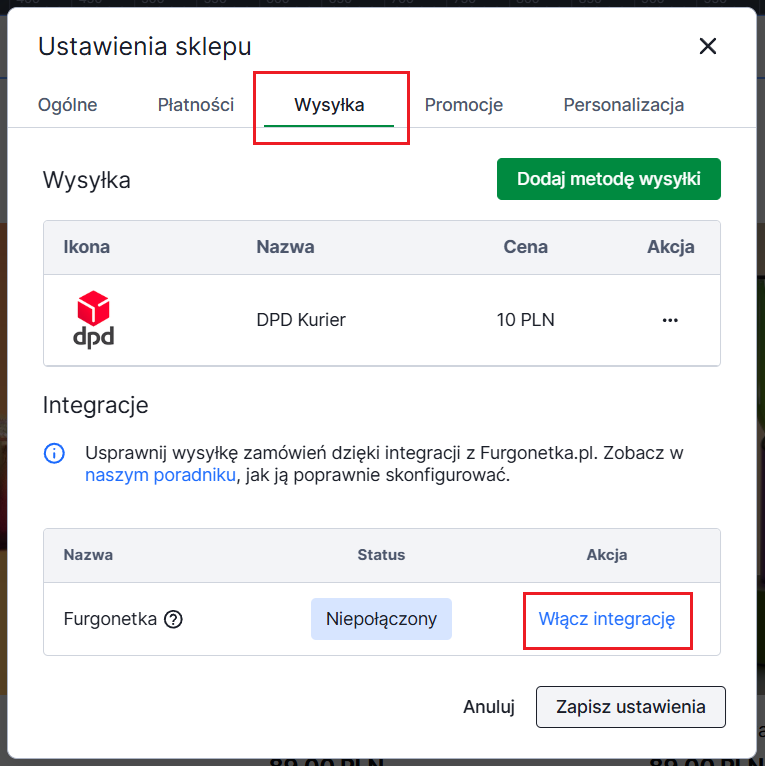Cancel with the Anuluj button
The height and width of the screenshot is (766, 765).
[488, 707]
